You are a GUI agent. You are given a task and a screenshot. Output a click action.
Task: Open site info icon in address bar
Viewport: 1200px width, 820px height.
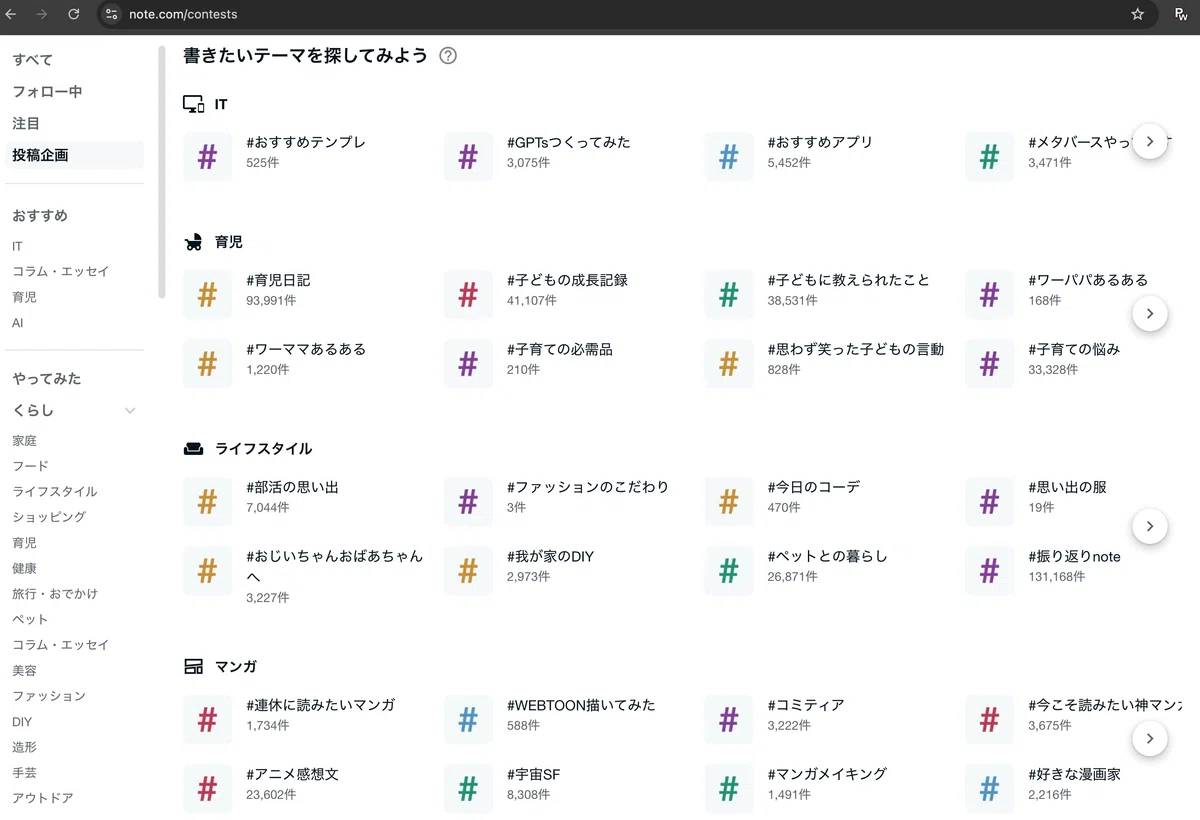(x=111, y=14)
